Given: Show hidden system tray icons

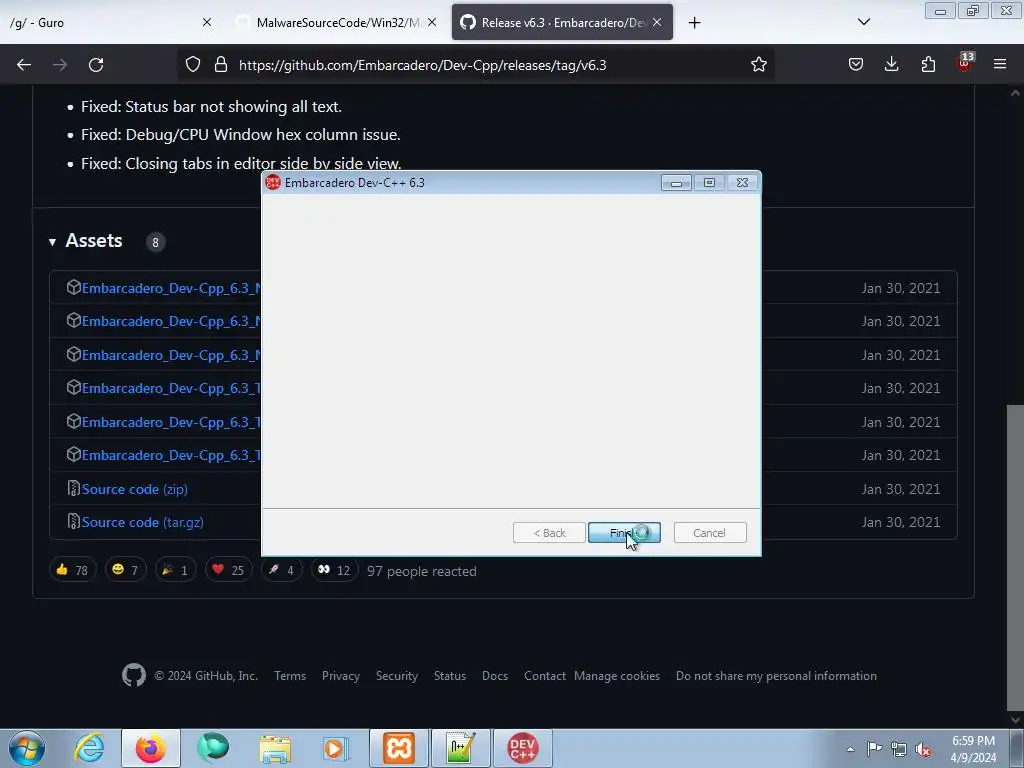Looking at the screenshot, I should click(850, 749).
